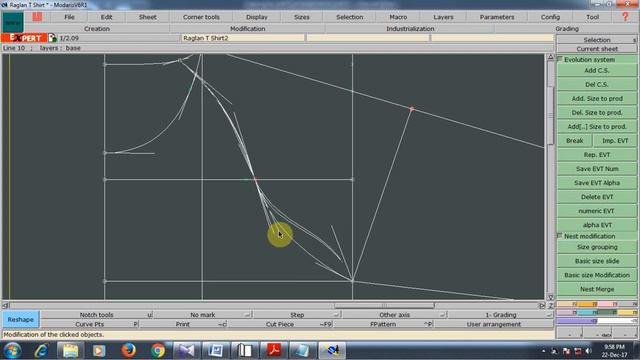Click the Nest Merge button
This screenshot has height=360, width=640.
597,289
